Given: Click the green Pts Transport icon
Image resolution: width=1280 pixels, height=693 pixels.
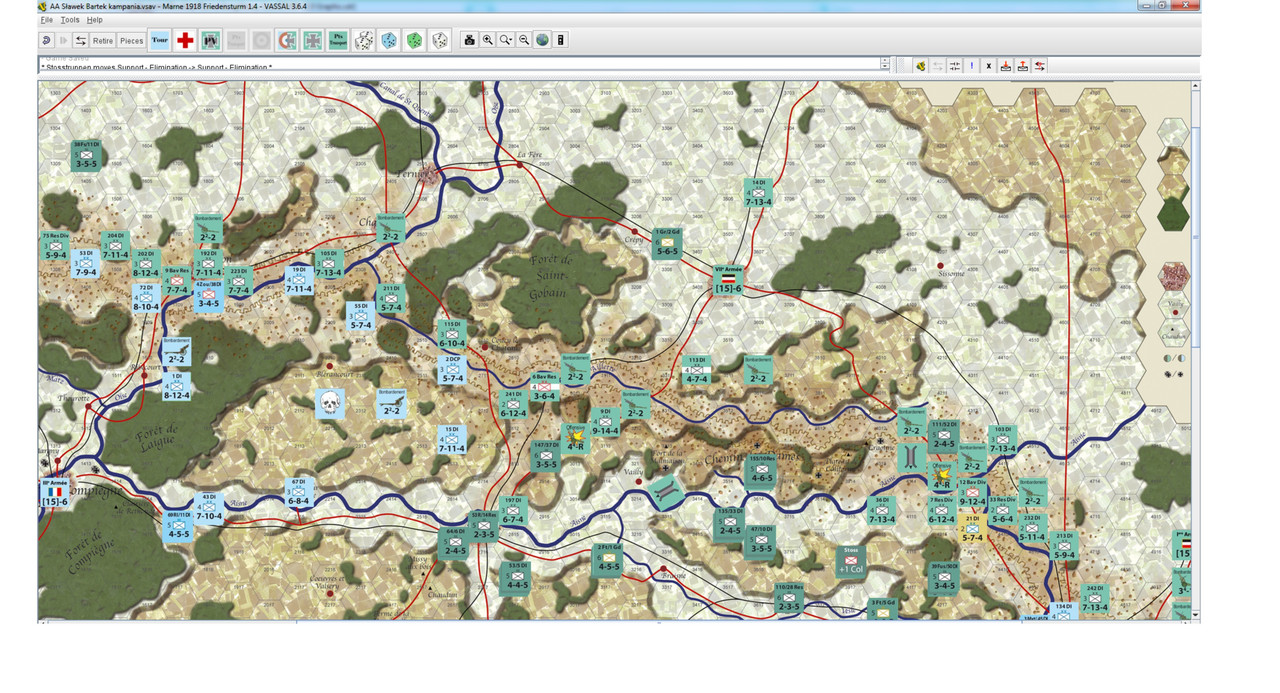Looking at the screenshot, I should [x=338, y=41].
